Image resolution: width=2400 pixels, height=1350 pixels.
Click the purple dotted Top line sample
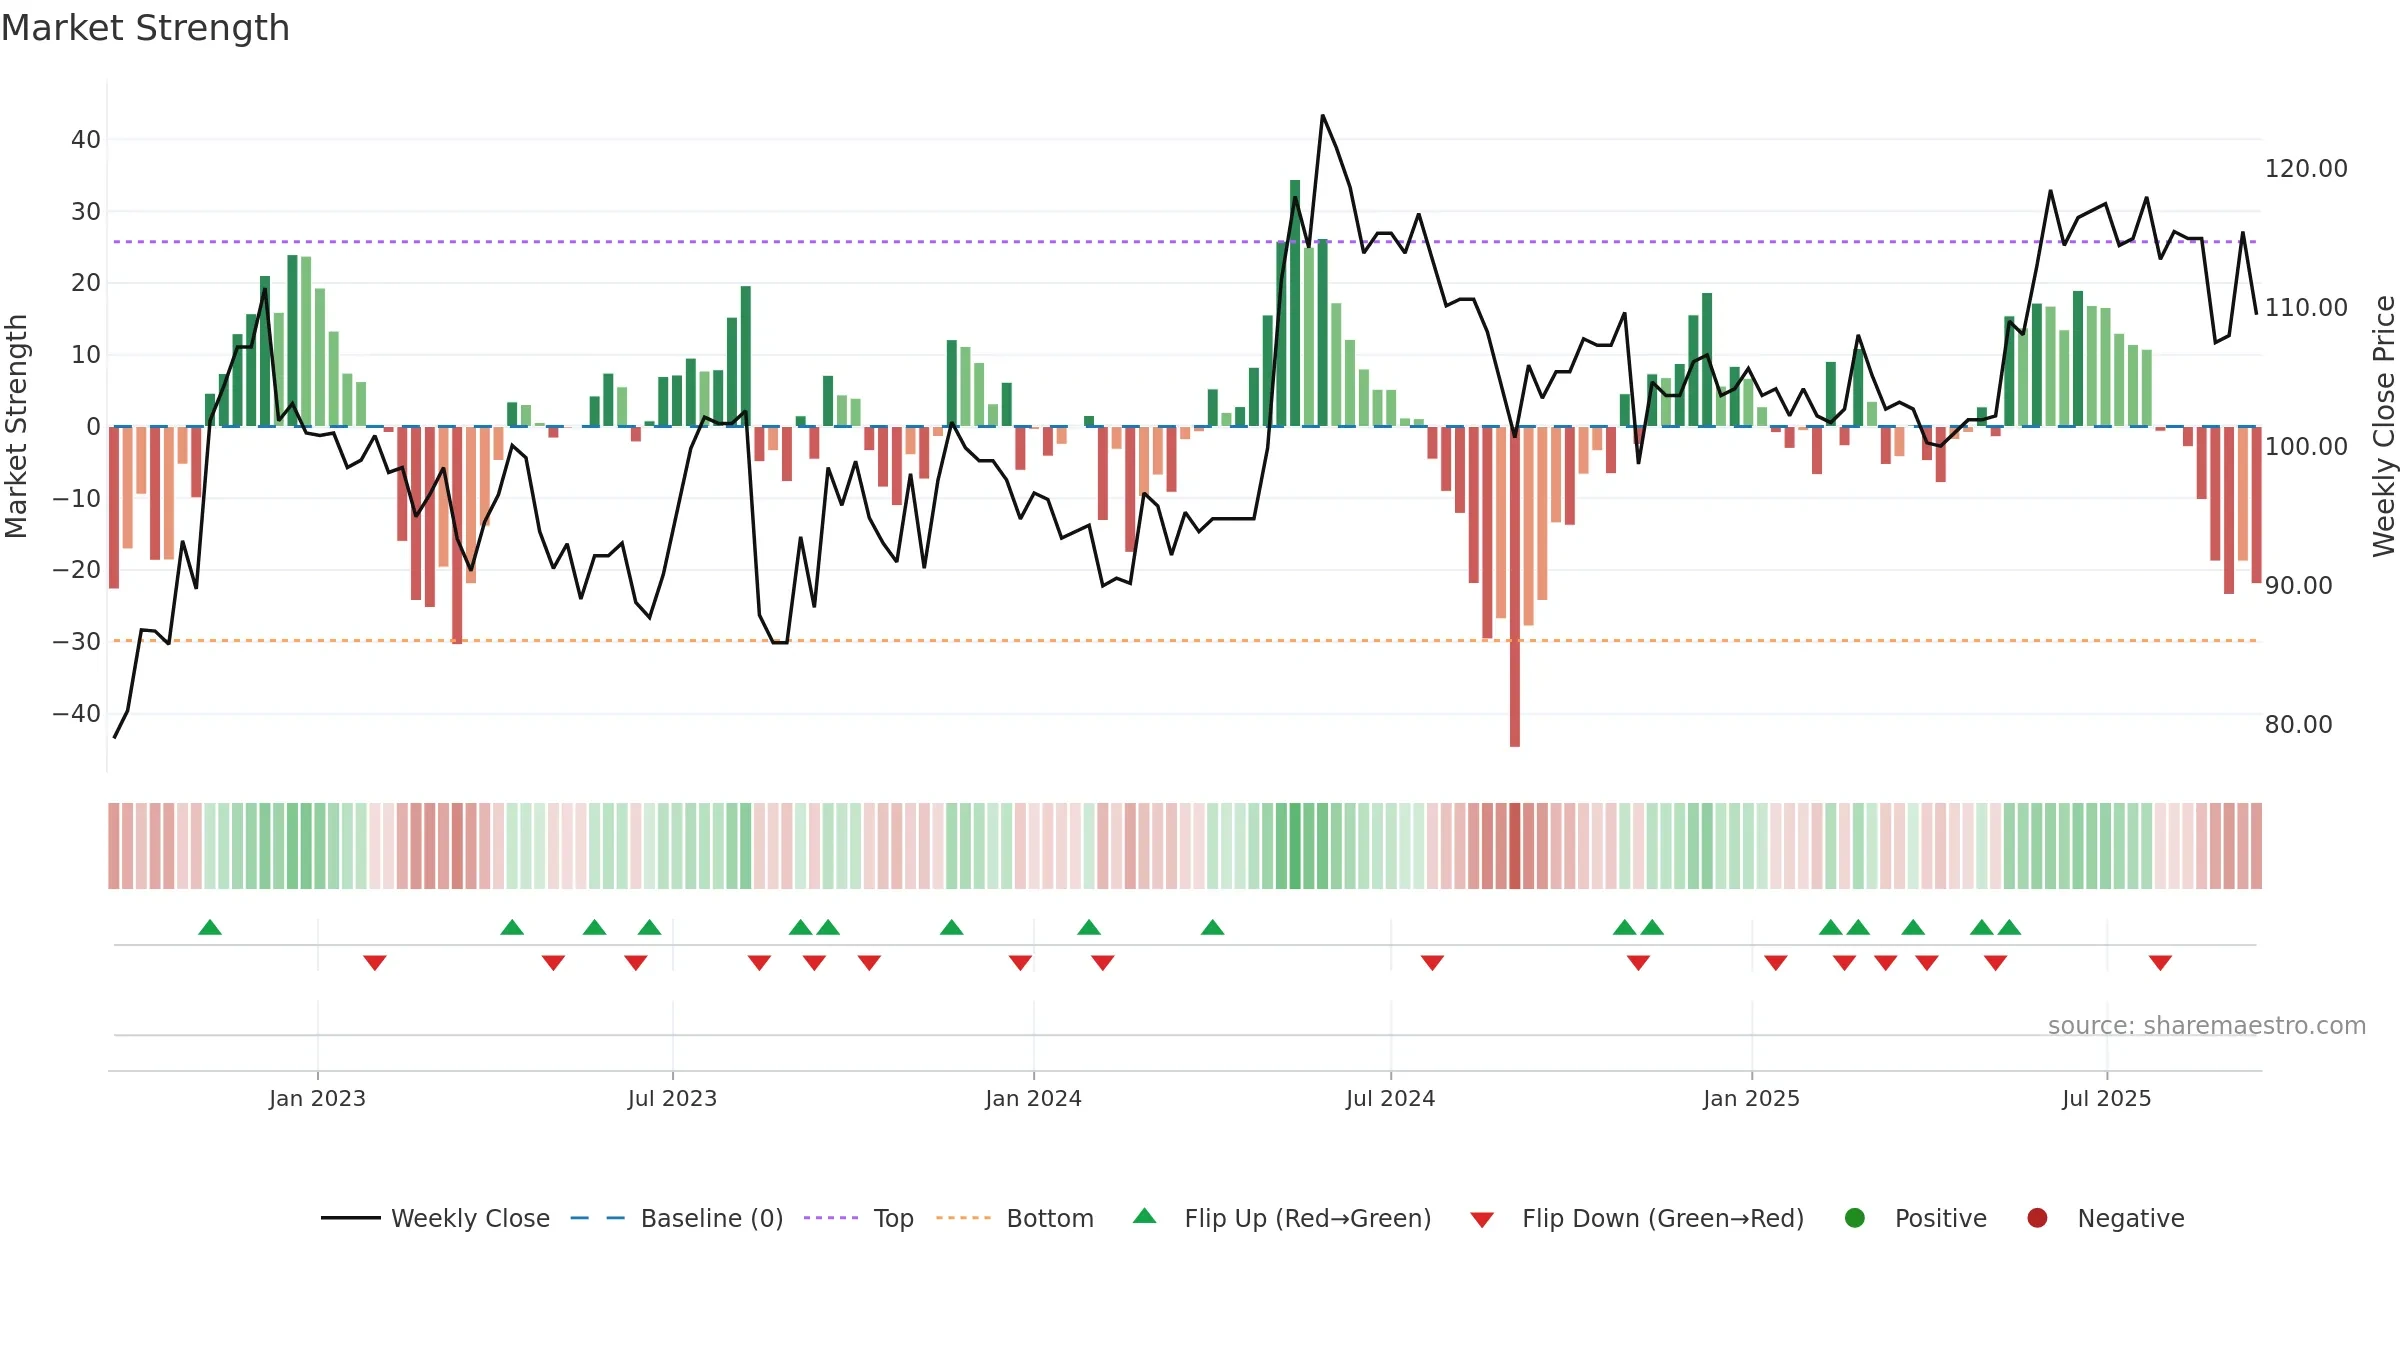(x=831, y=1218)
